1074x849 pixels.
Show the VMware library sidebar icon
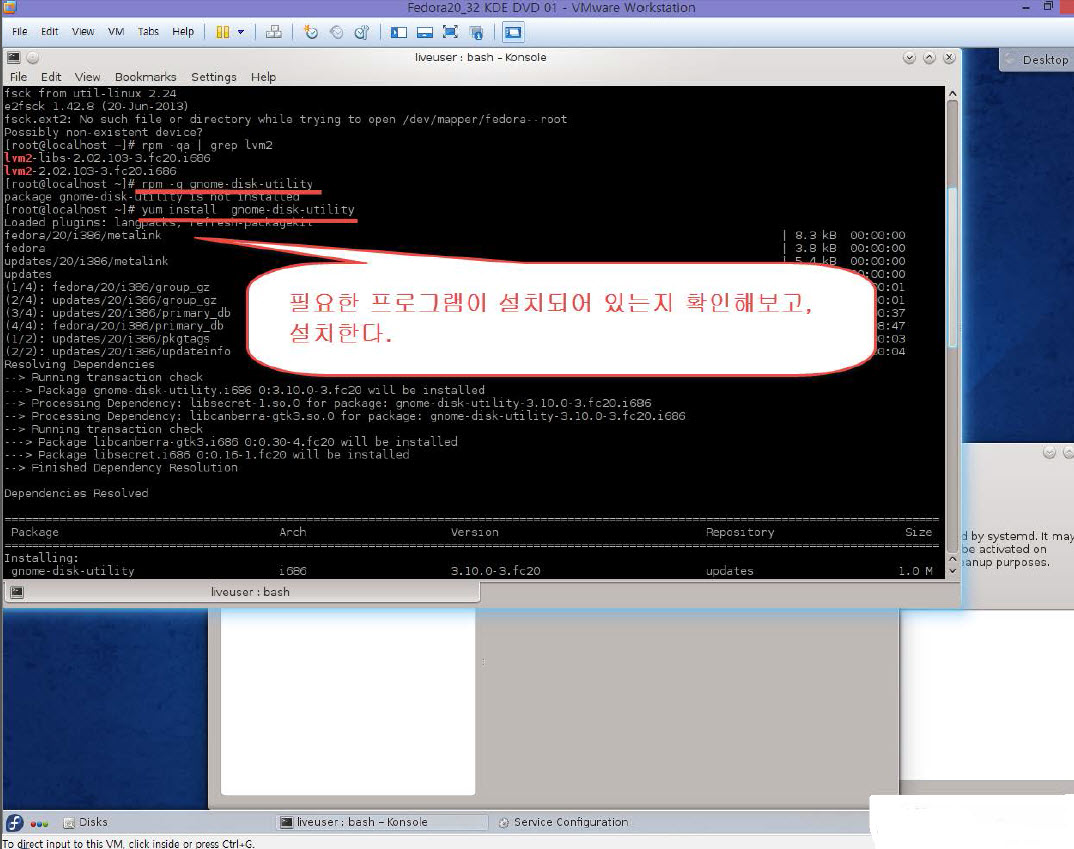click(x=399, y=32)
